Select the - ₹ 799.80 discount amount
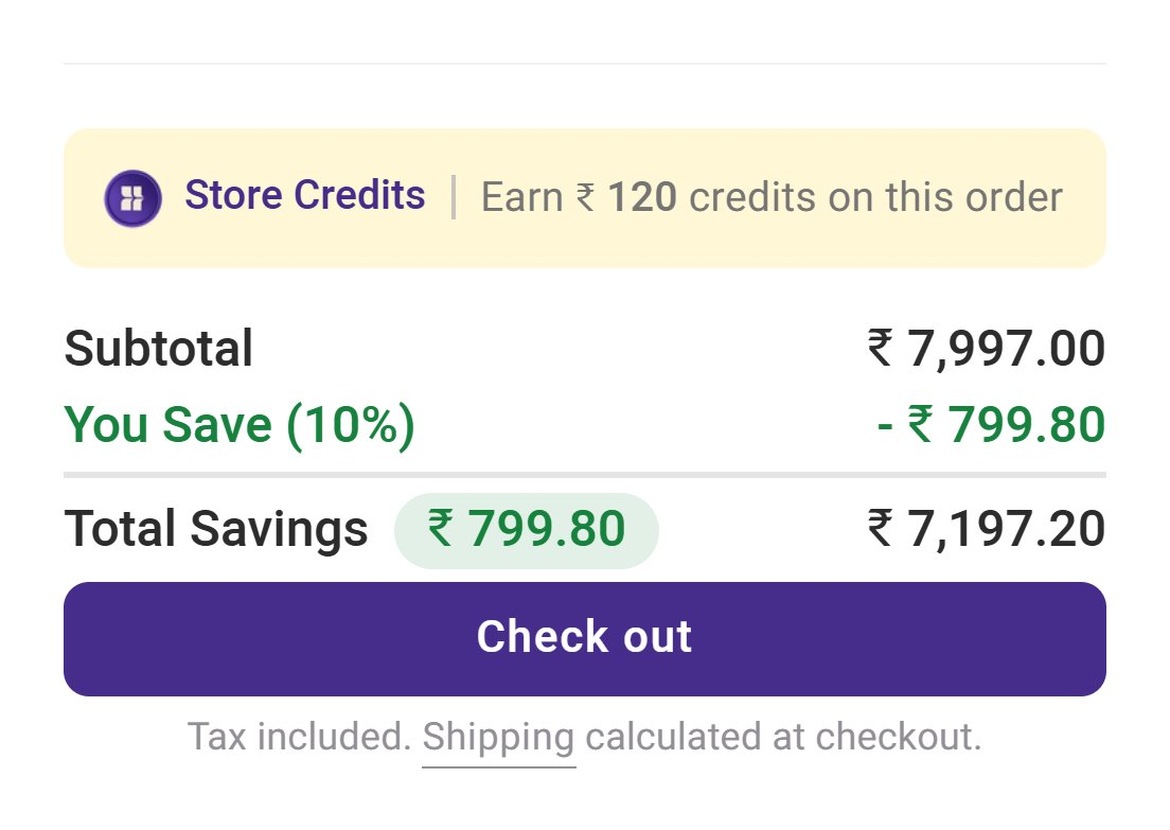 point(992,425)
